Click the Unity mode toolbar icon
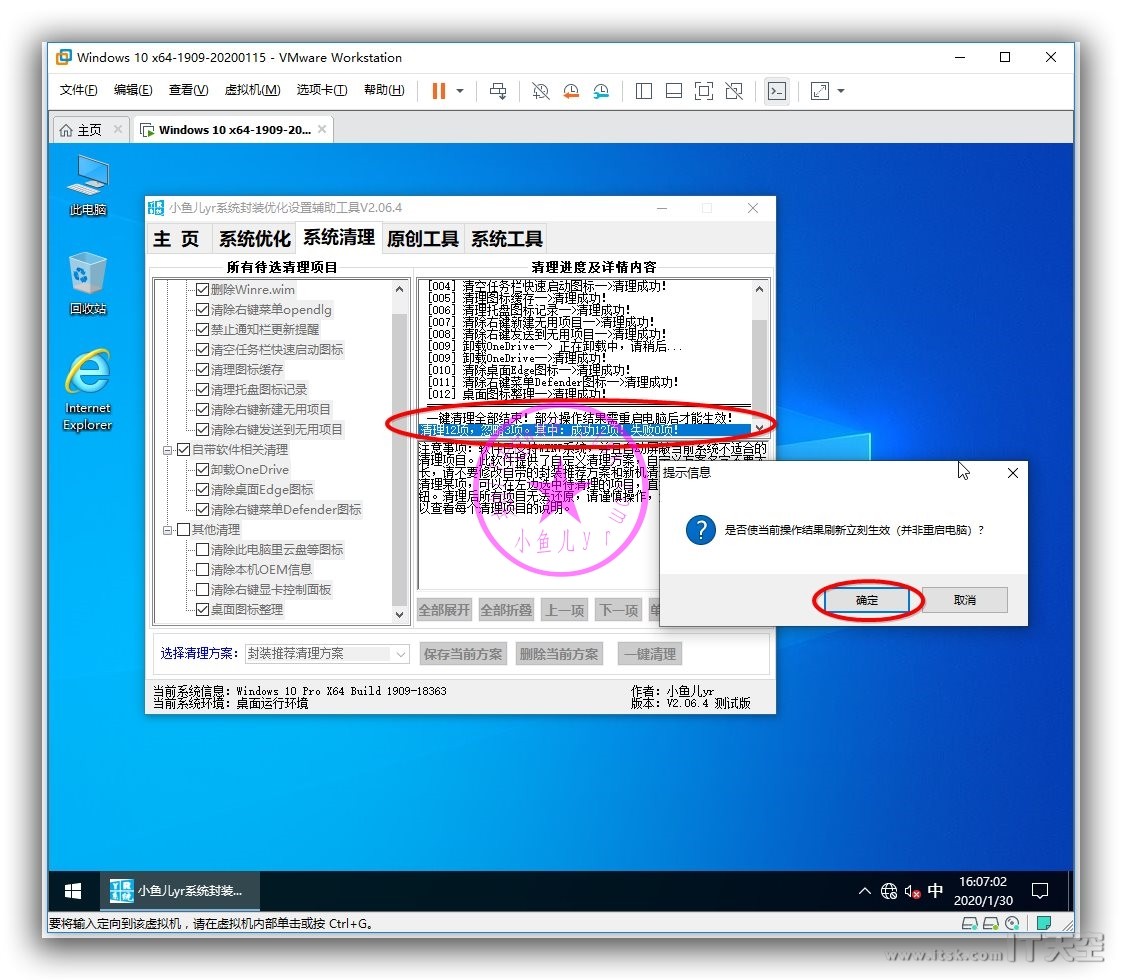The width and height of the screenshot is (1122, 980). [x=734, y=91]
